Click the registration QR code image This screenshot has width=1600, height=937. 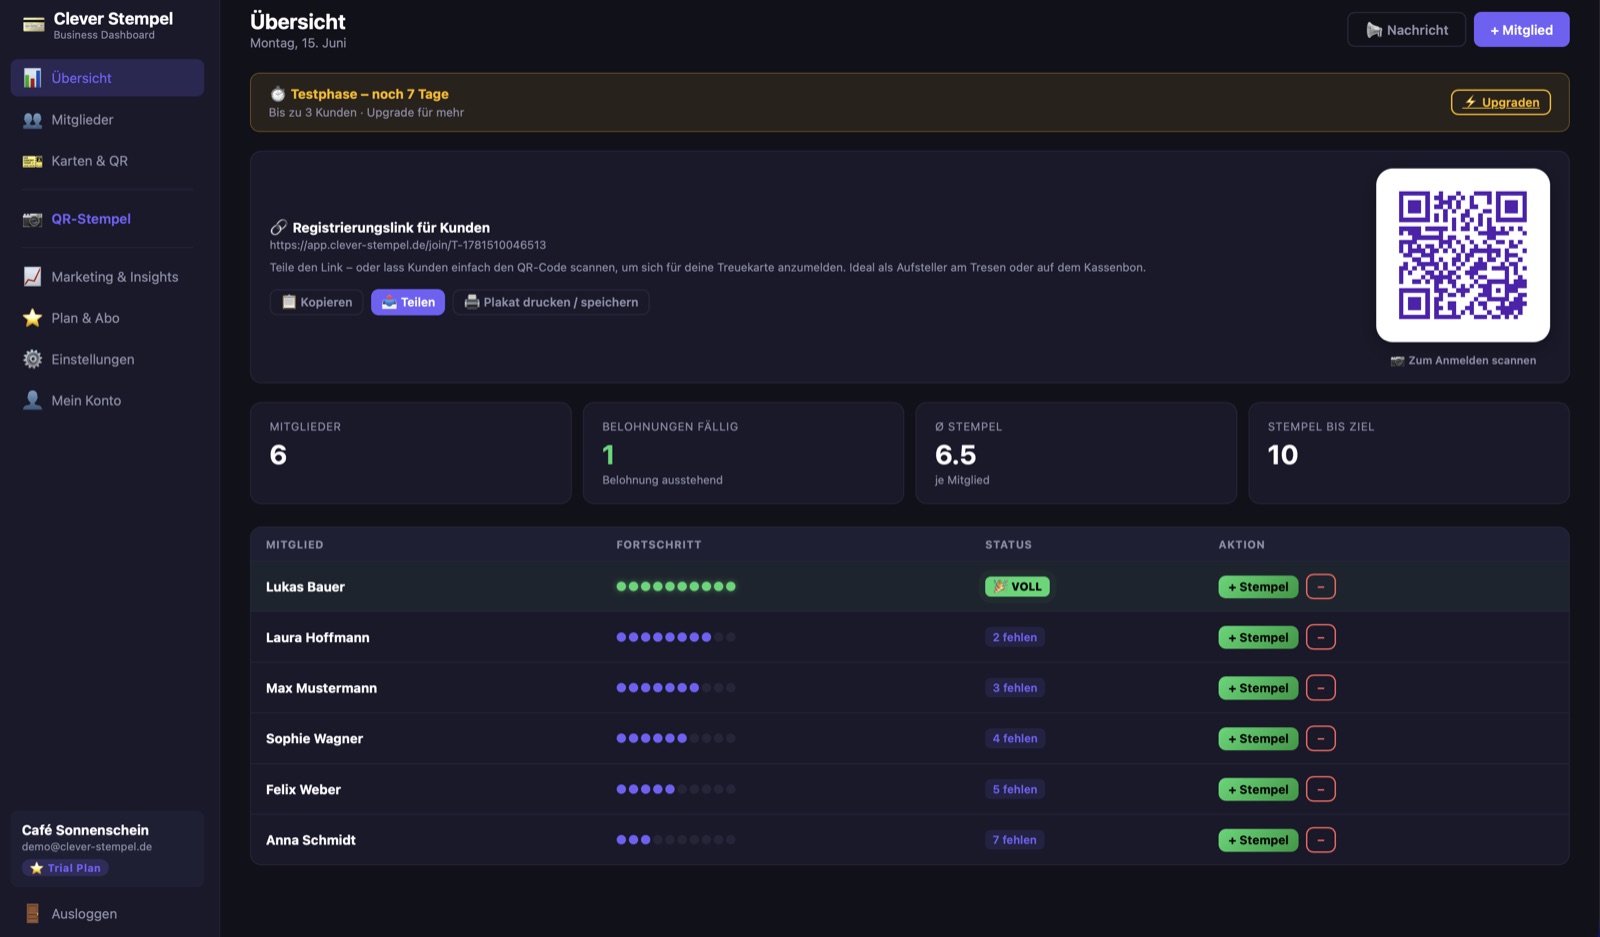point(1463,255)
